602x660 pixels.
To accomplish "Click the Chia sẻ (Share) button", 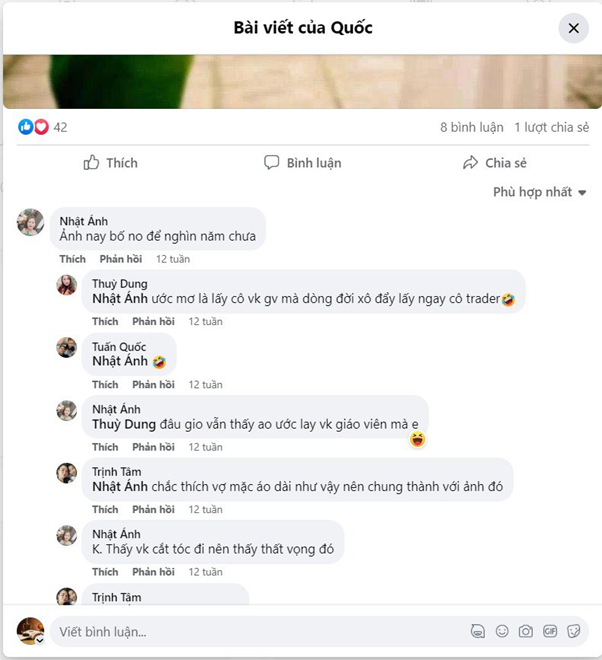I will pyautogui.click(x=494, y=163).
